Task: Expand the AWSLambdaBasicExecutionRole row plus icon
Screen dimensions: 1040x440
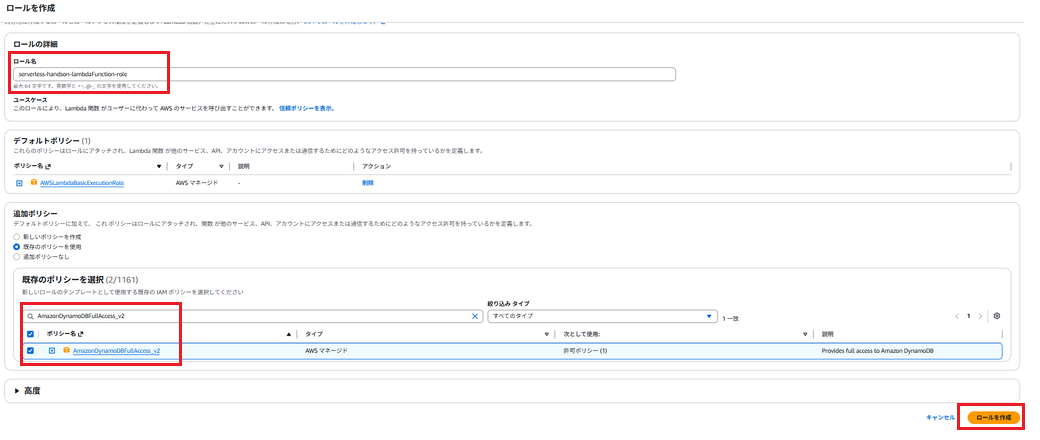Action: (x=19, y=183)
